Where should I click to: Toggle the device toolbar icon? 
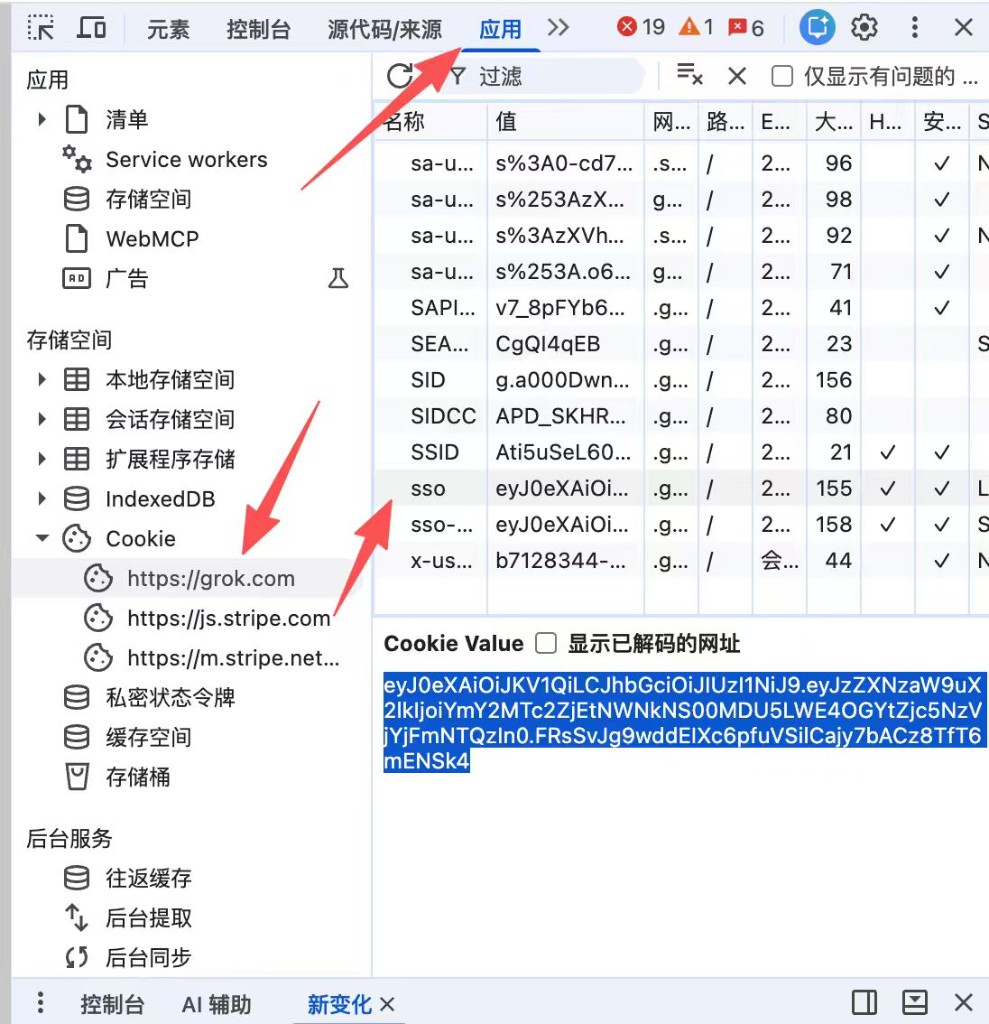tap(91, 28)
